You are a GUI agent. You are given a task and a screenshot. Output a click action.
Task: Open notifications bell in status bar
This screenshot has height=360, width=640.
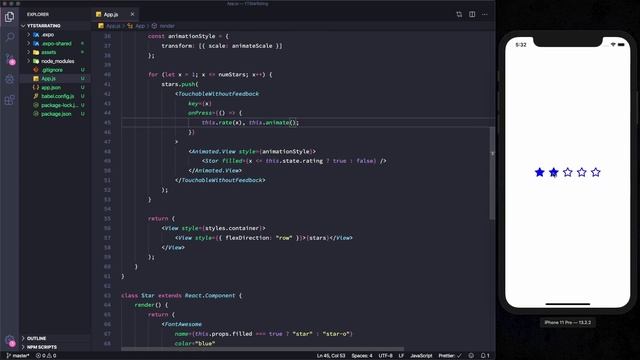click(x=485, y=356)
